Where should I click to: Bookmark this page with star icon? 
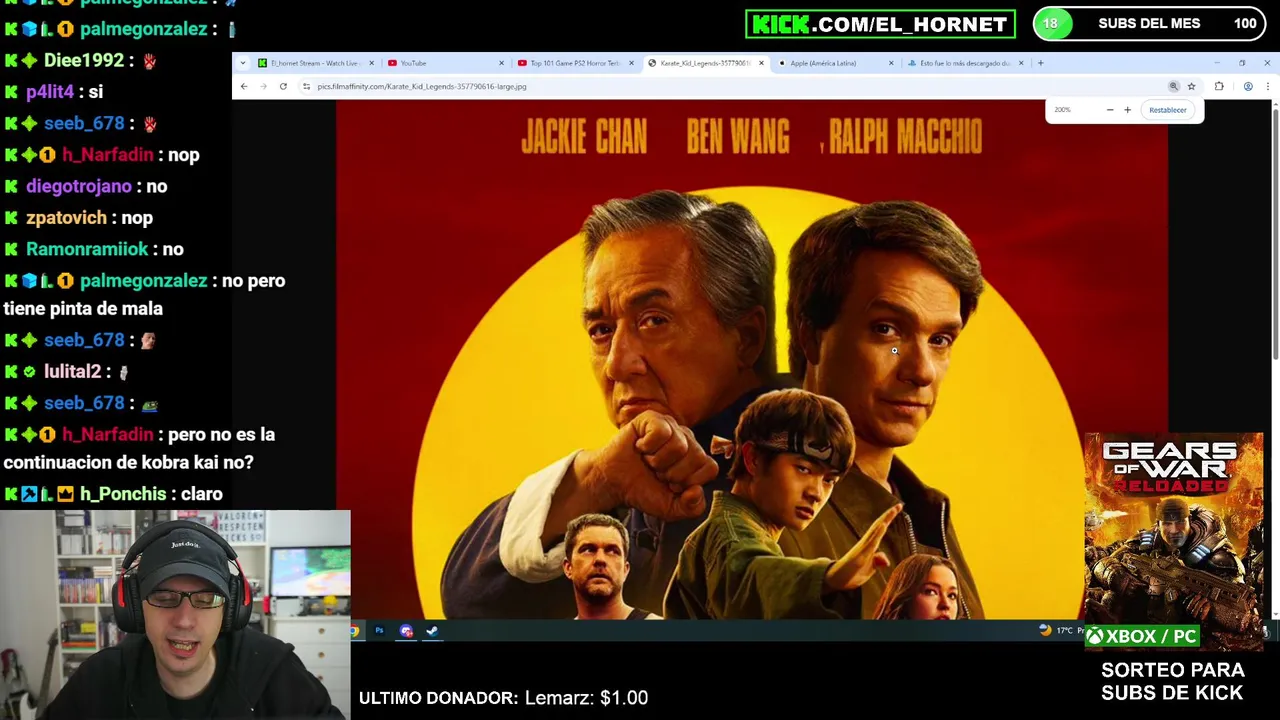point(1191,86)
